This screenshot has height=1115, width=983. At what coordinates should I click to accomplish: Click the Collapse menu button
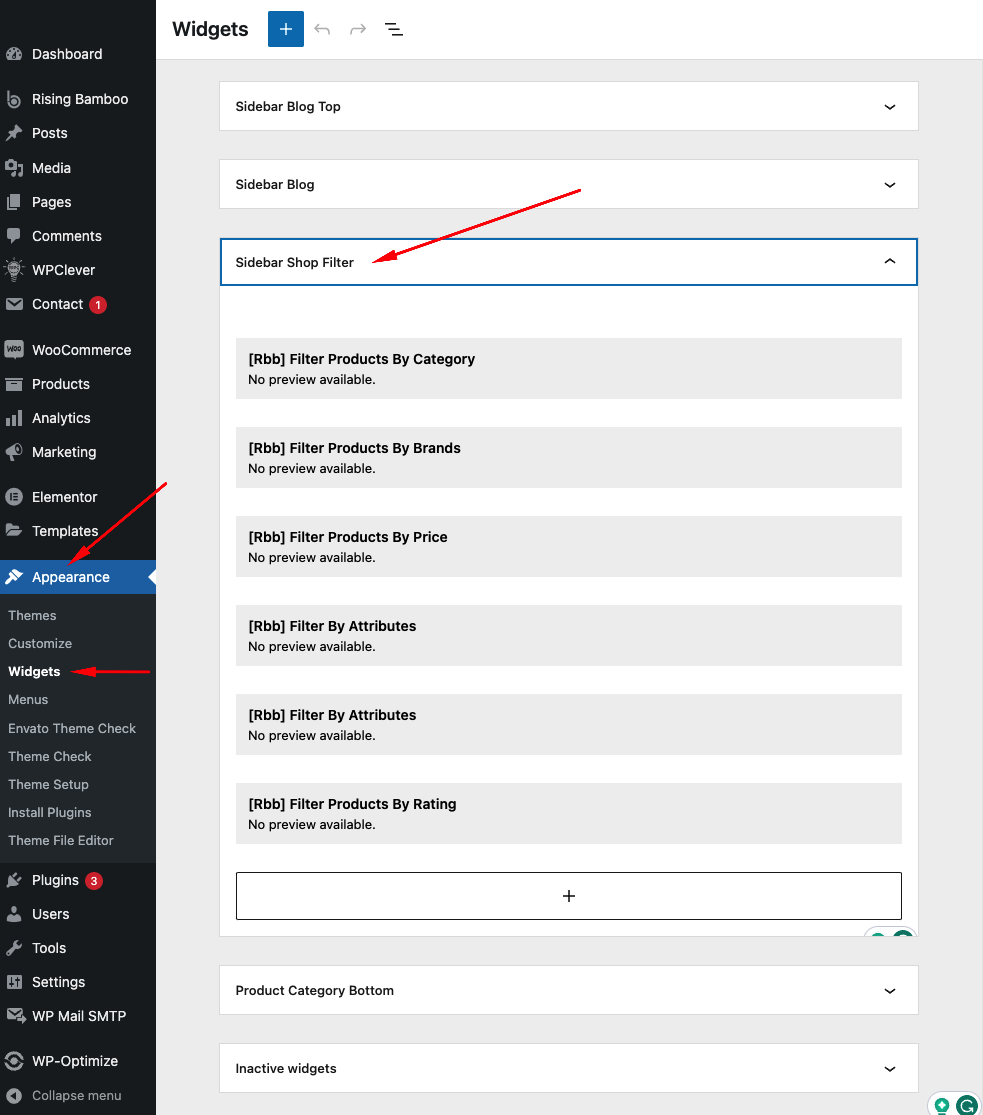(76, 1095)
